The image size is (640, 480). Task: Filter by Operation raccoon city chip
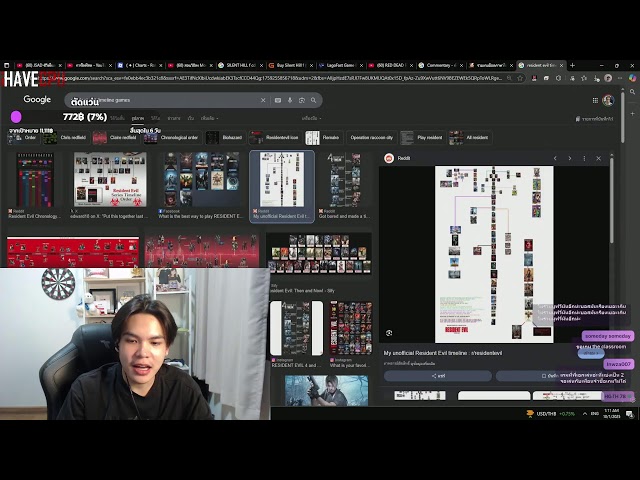pos(371,138)
